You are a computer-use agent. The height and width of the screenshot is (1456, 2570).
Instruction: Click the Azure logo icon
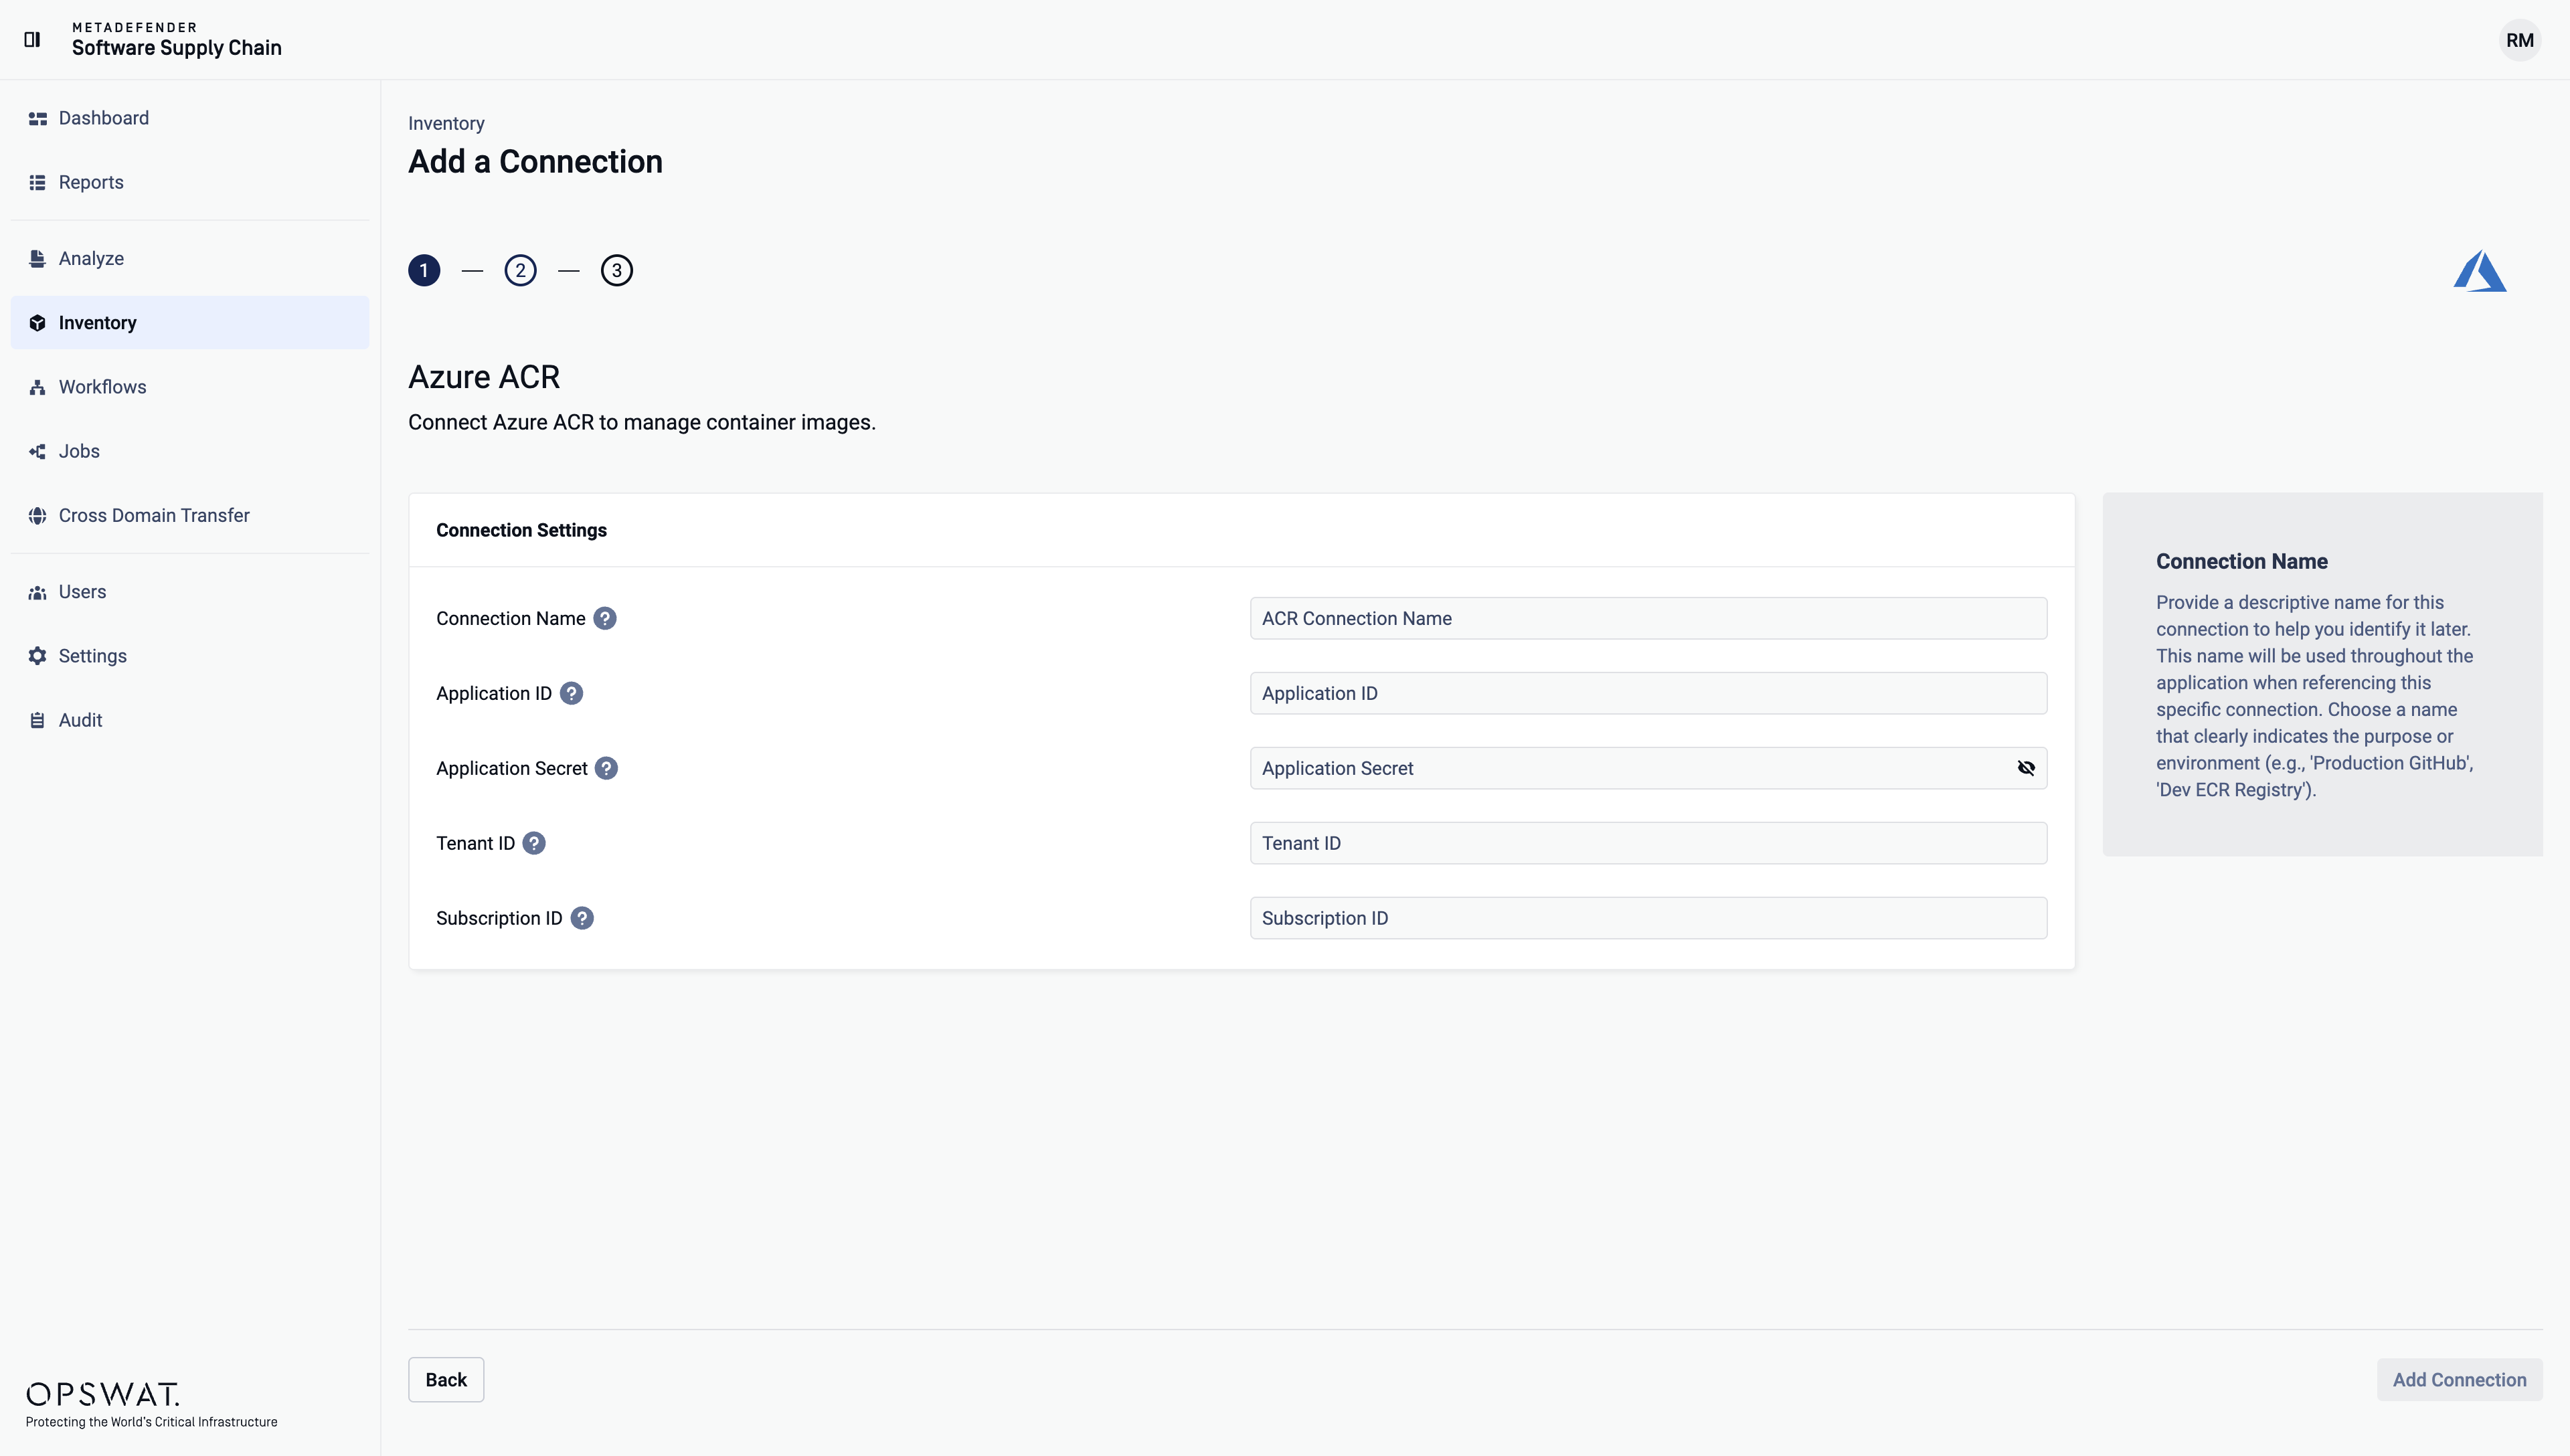pyautogui.click(x=2480, y=271)
